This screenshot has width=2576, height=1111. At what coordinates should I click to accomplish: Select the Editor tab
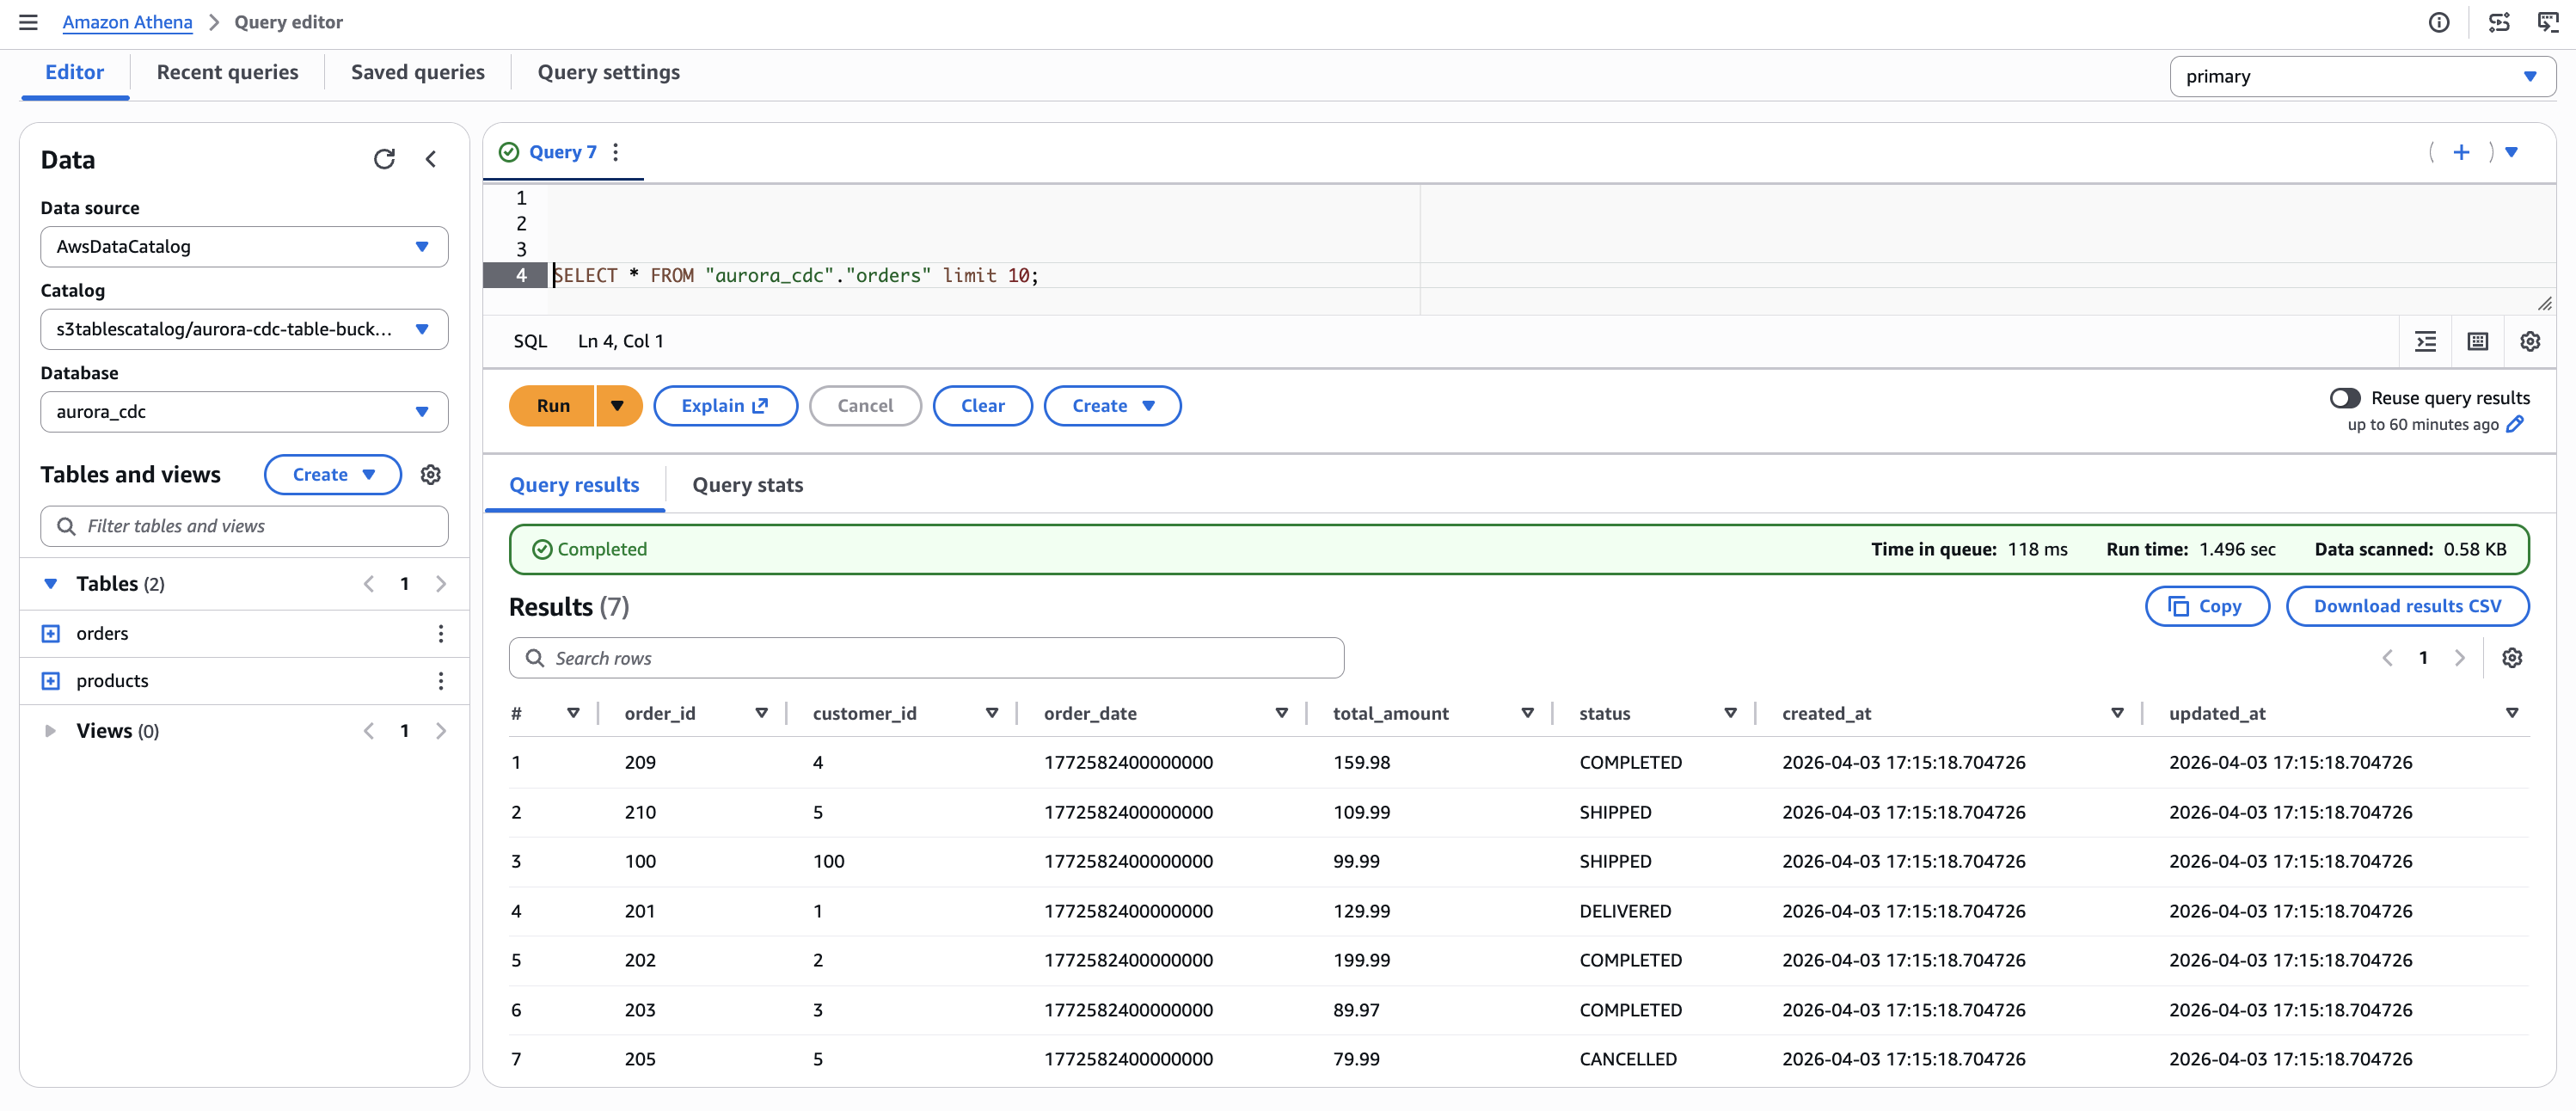(75, 72)
